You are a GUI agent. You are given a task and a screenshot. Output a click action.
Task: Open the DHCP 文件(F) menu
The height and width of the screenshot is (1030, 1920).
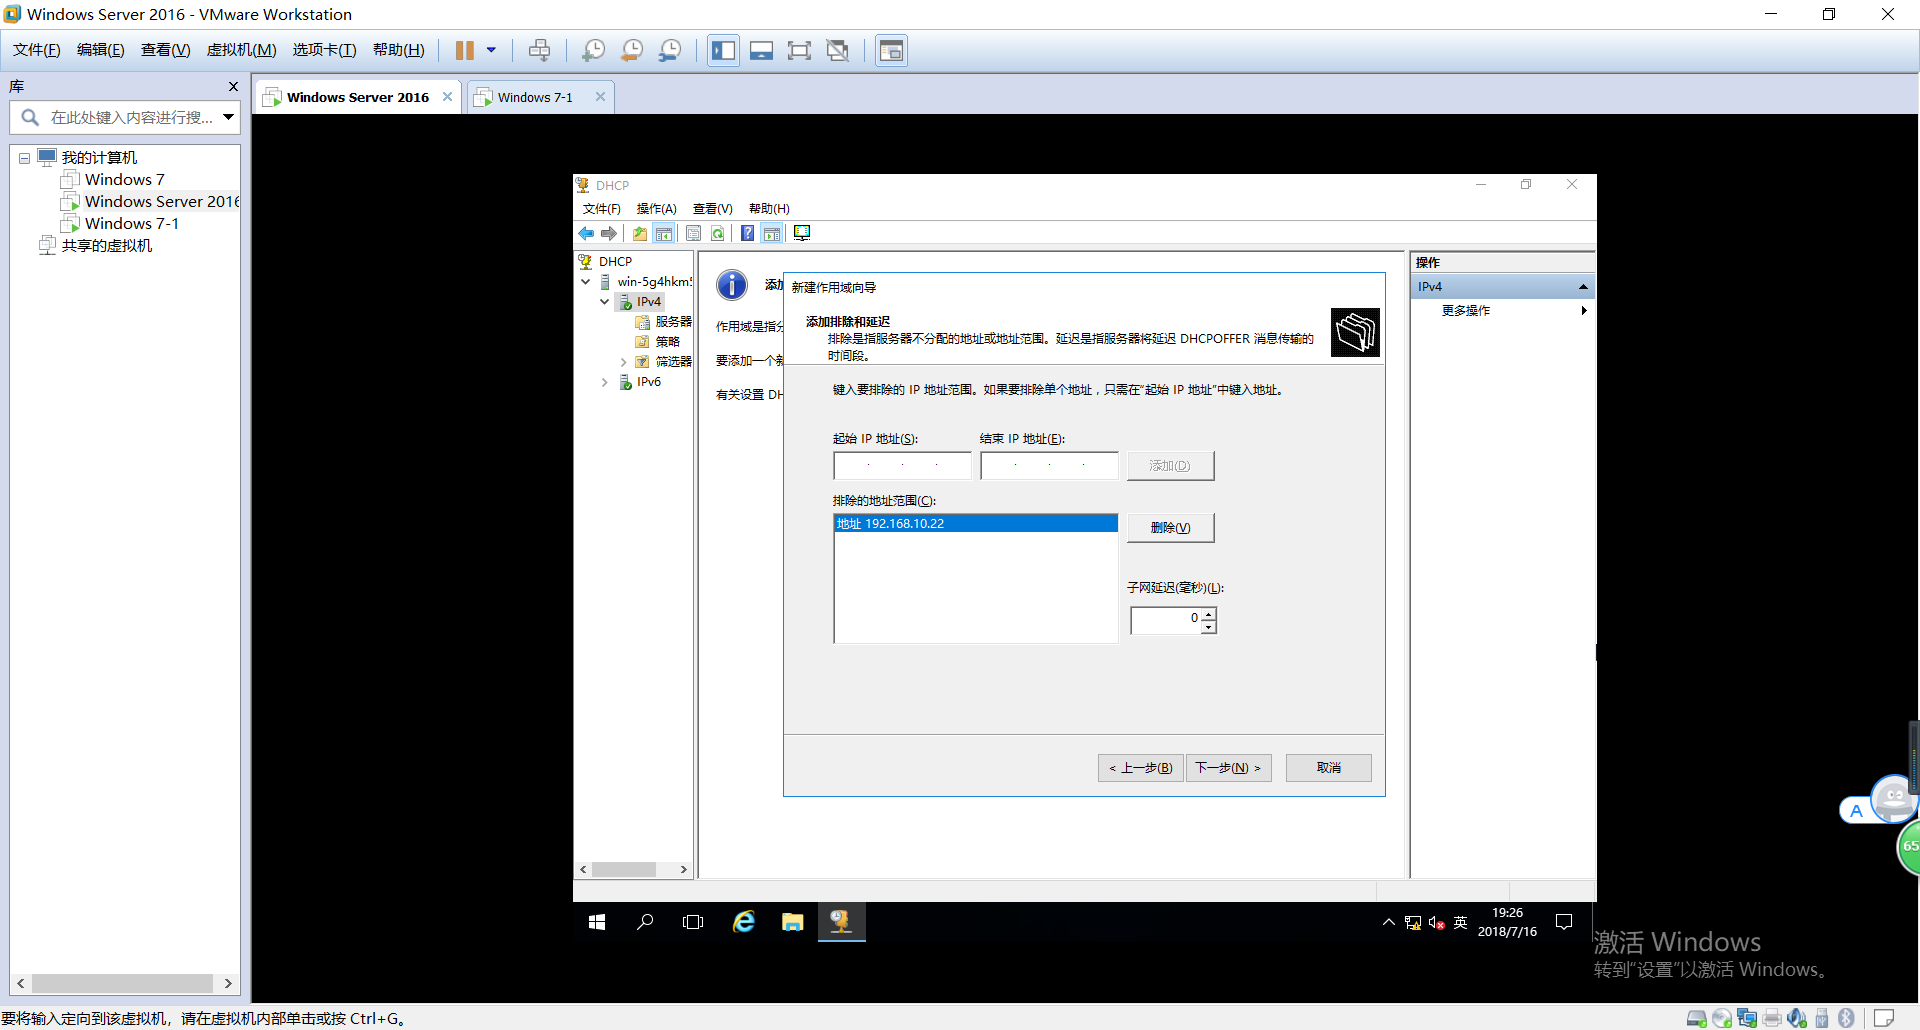601,209
